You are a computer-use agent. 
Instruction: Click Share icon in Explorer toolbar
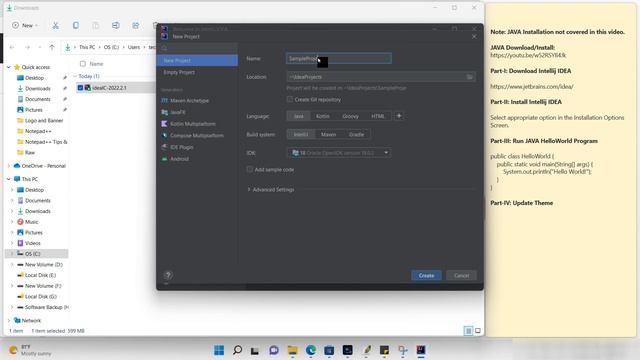(x=136, y=25)
